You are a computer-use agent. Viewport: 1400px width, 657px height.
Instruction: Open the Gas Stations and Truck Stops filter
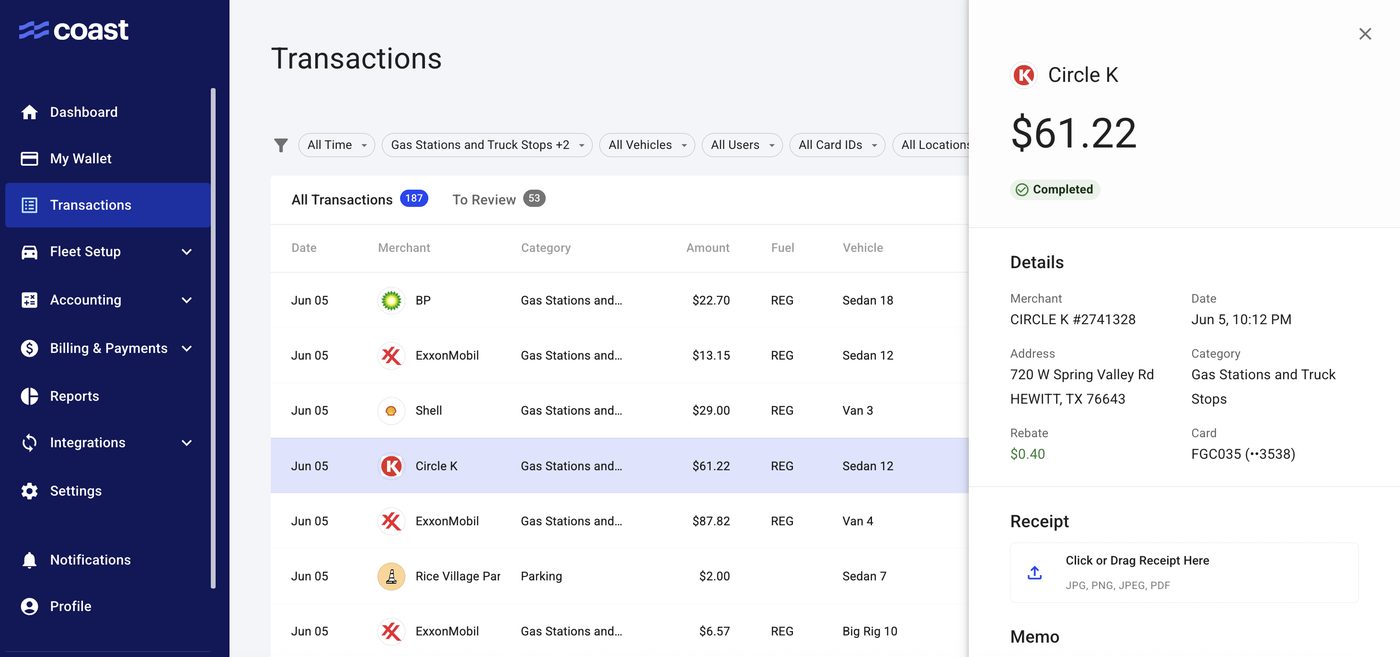487,145
